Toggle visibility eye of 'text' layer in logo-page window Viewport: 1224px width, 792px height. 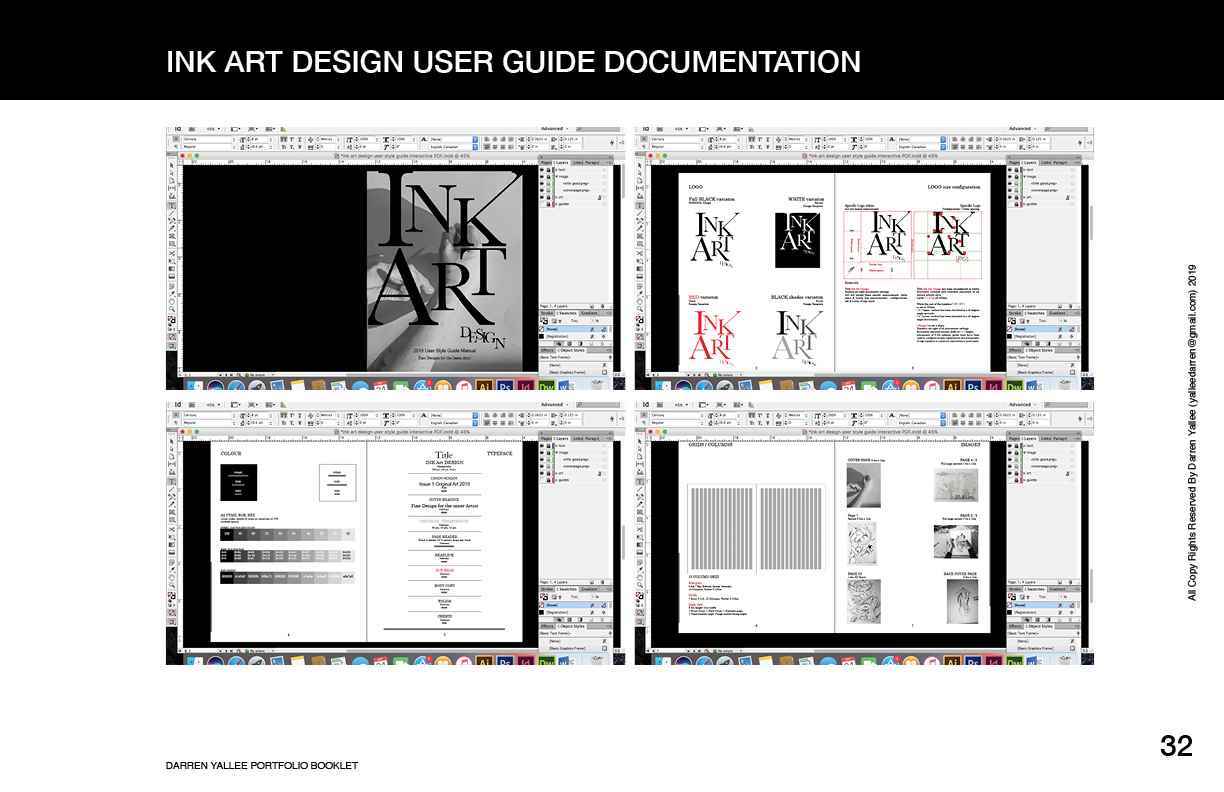click(x=1010, y=170)
